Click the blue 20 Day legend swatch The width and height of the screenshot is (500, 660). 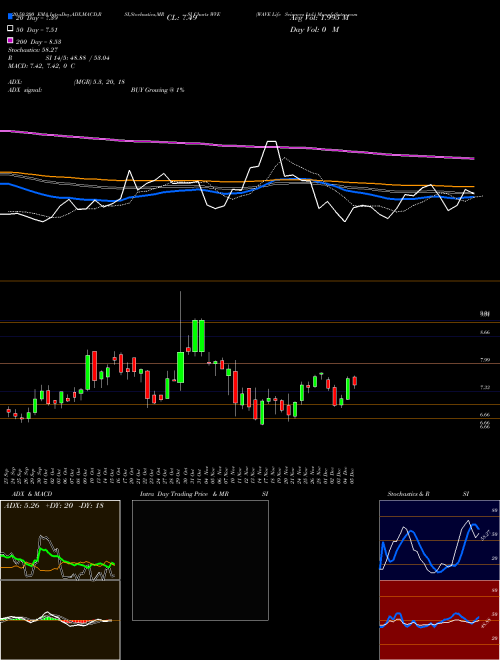pos(10,16)
